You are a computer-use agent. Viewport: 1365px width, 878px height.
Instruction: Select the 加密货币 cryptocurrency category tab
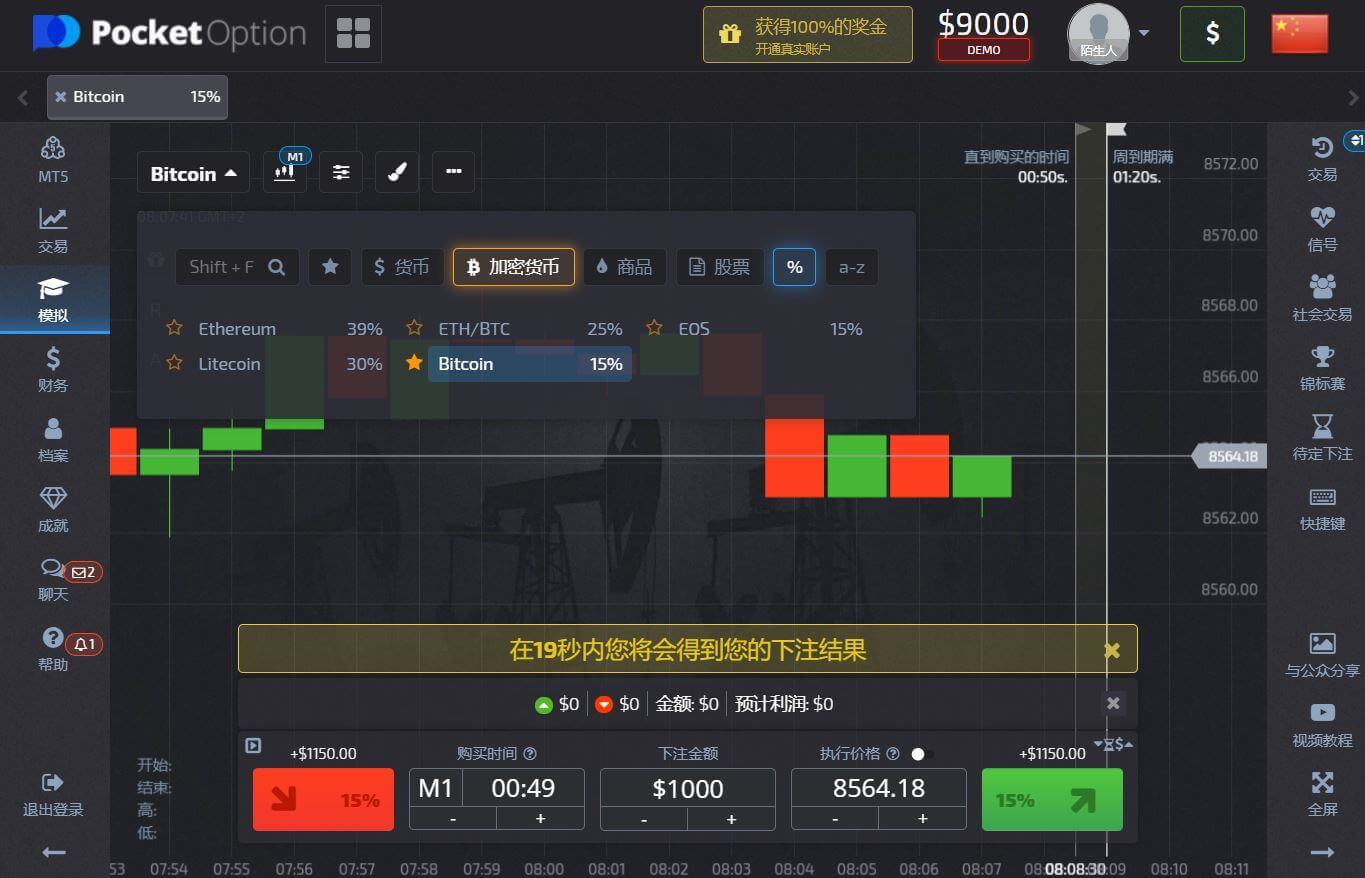[513, 267]
